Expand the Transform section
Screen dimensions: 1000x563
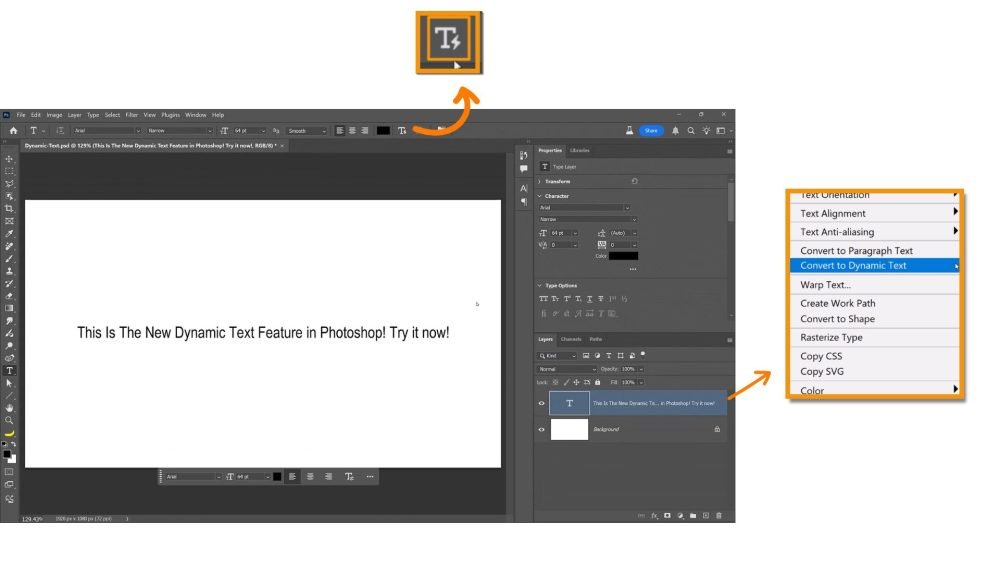540,182
